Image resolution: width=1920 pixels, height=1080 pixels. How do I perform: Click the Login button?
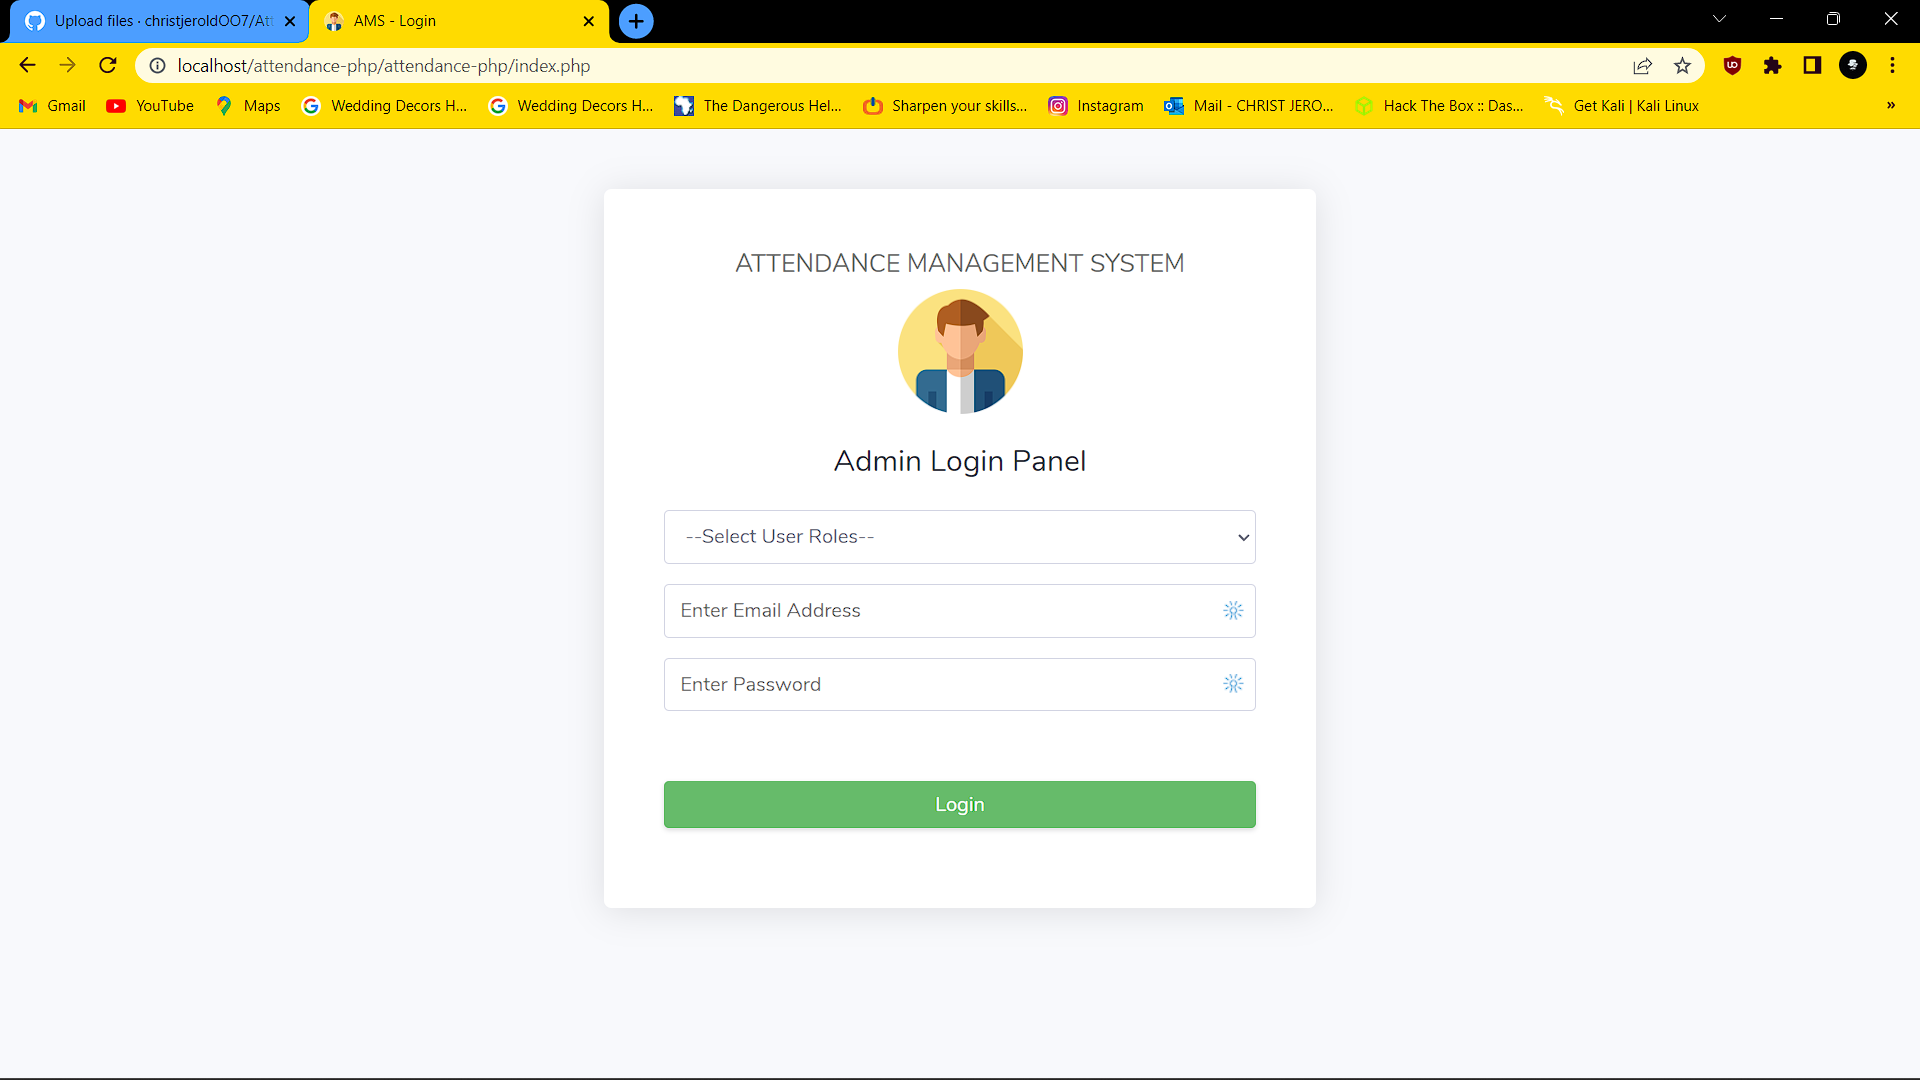(959, 804)
